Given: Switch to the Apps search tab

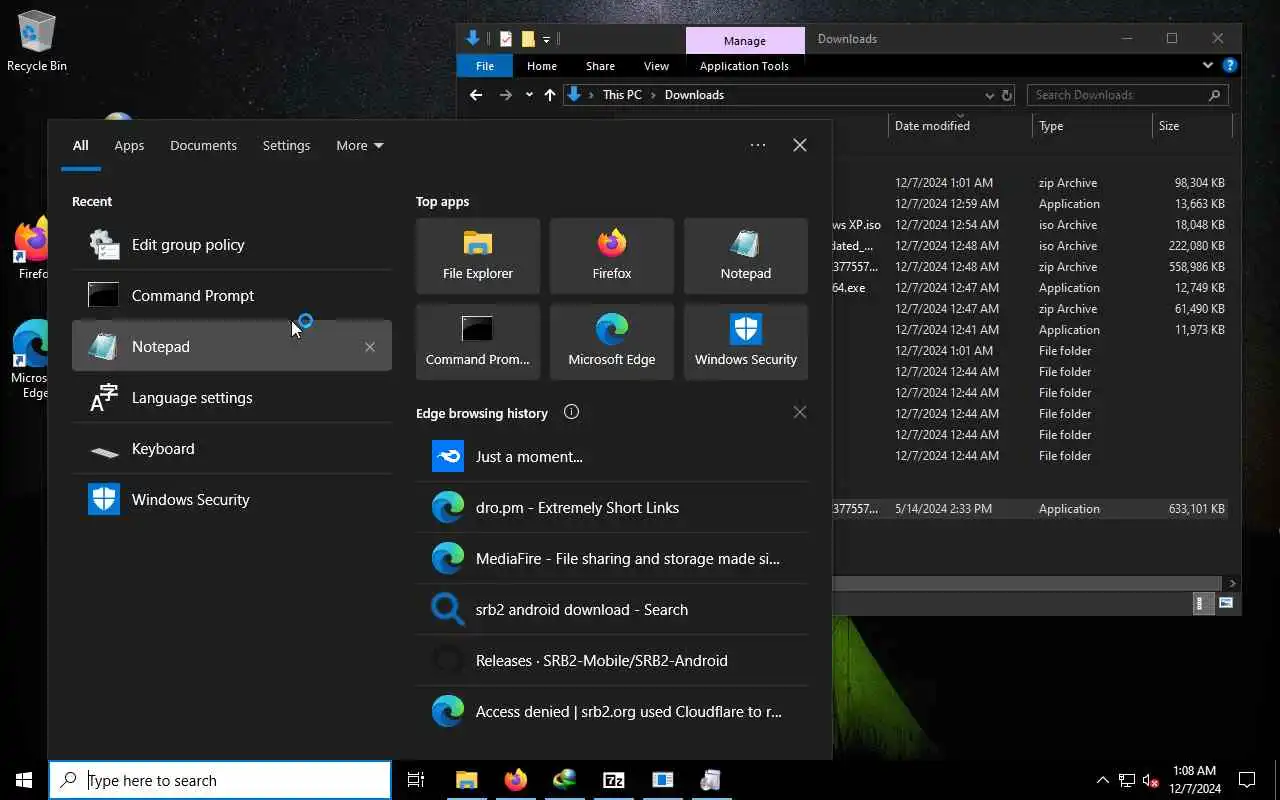Looking at the screenshot, I should pyautogui.click(x=129, y=145).
